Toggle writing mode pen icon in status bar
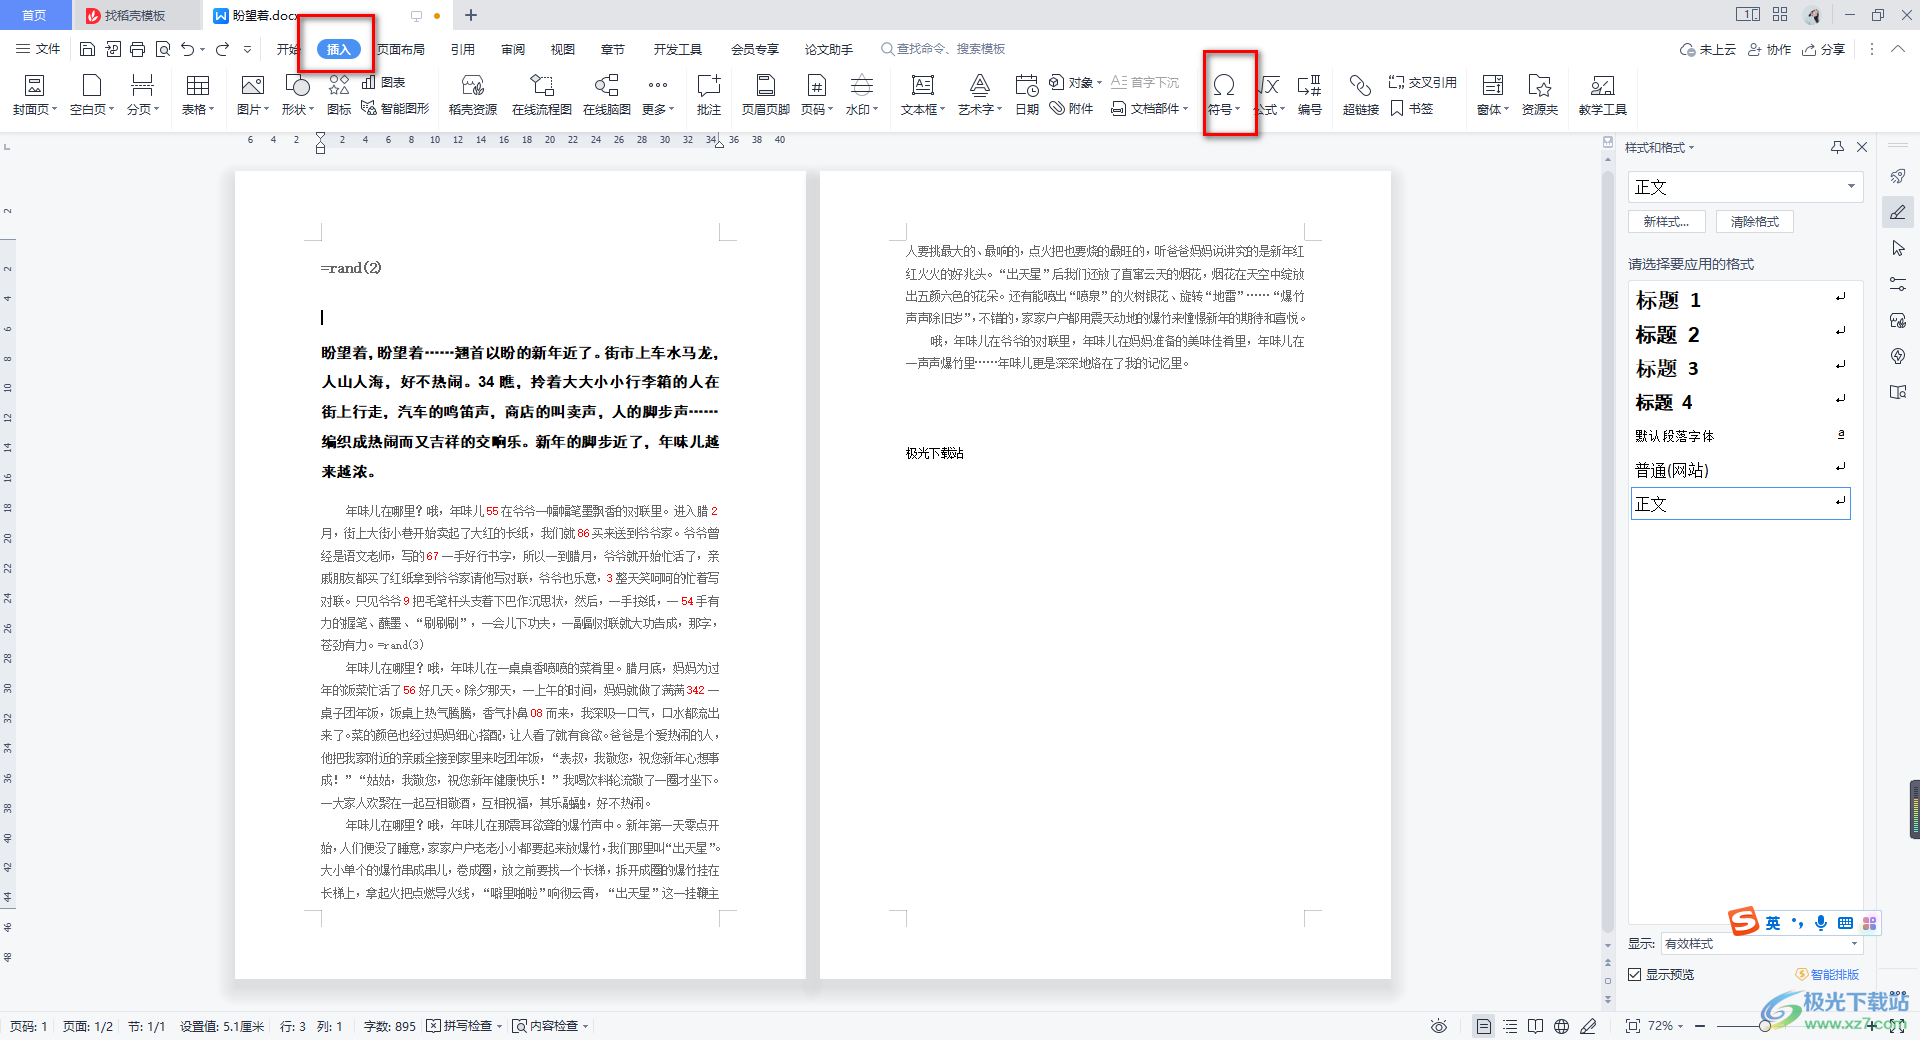This screenshot has width=1920, height=1040. (x=1588, y=1026)
